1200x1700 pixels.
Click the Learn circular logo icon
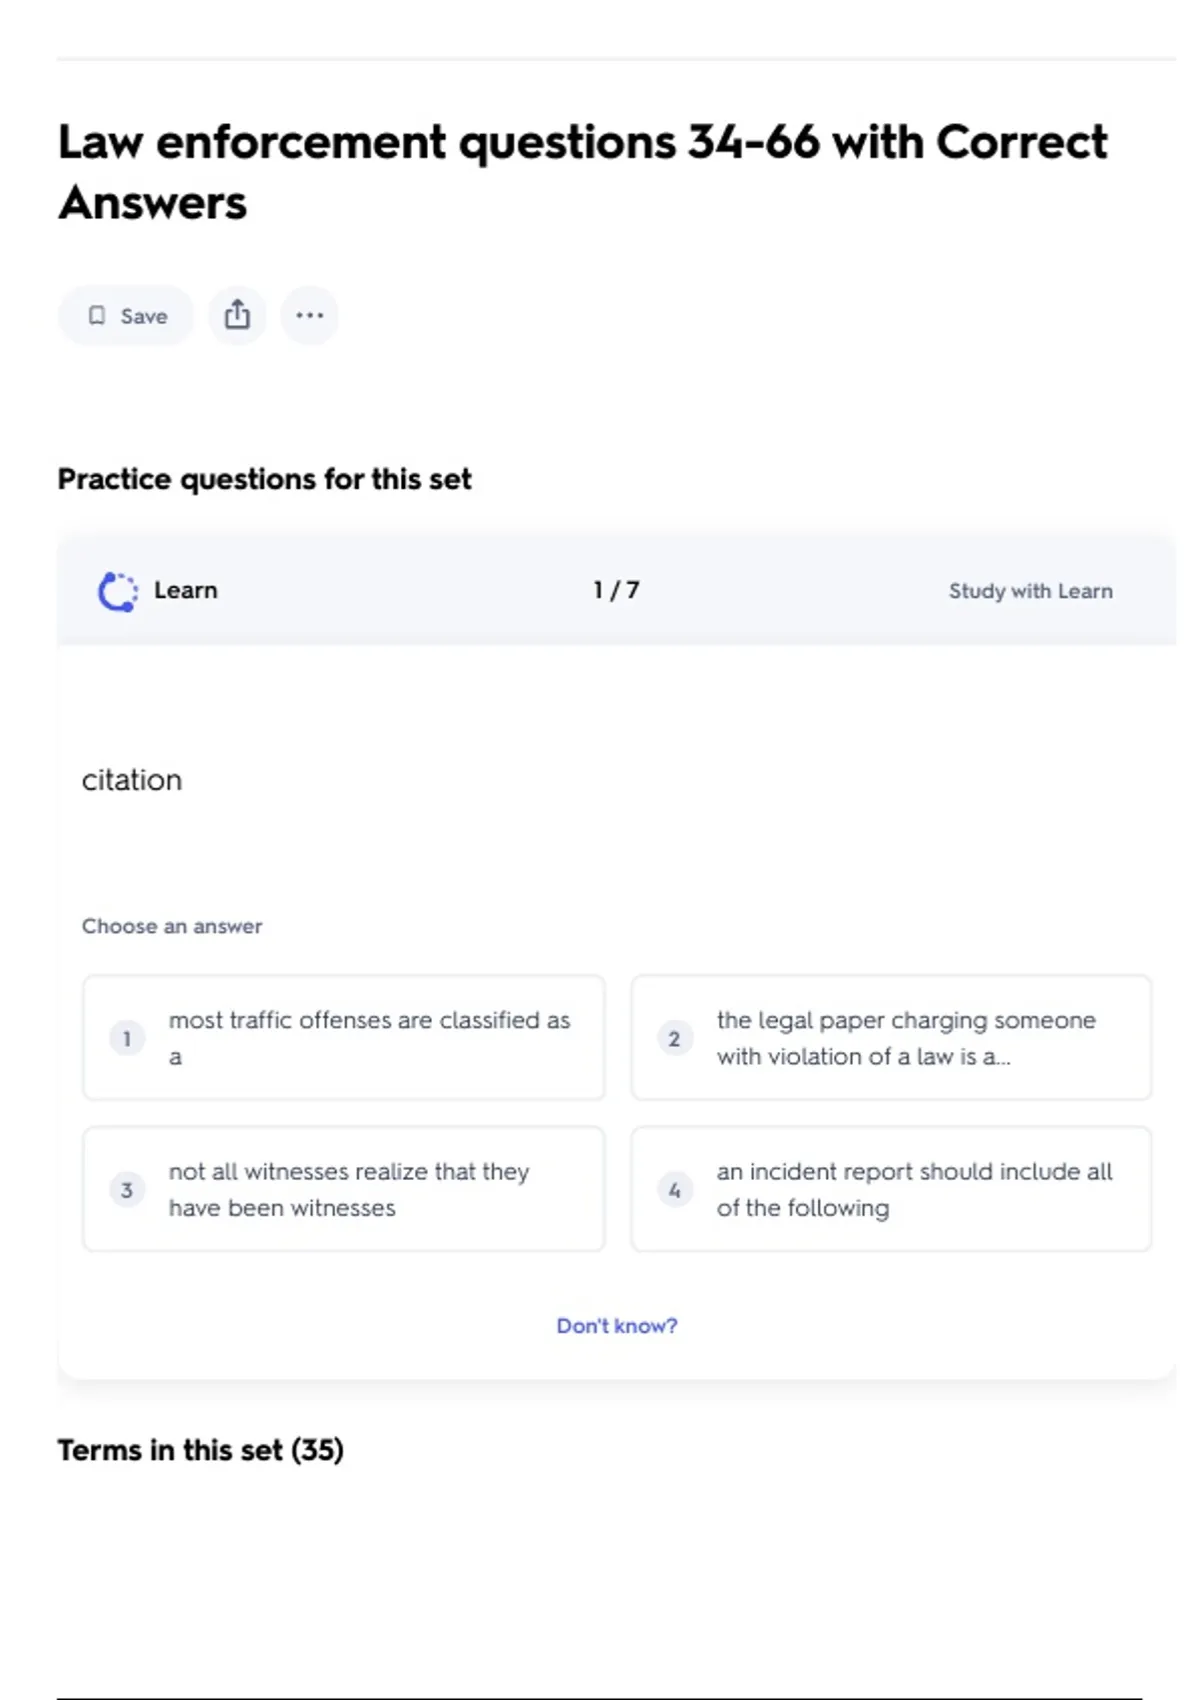click(x=117, y=591)
